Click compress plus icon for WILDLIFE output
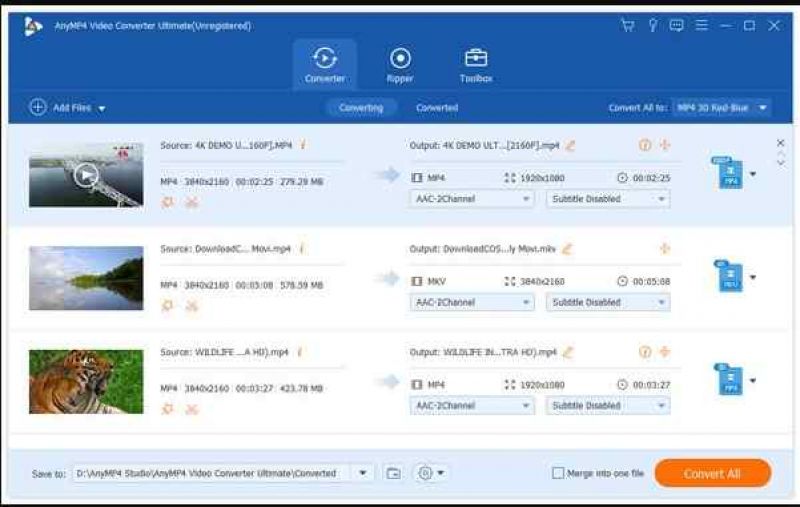The height and width of the screenshot is (507, 800). point(665,351)
